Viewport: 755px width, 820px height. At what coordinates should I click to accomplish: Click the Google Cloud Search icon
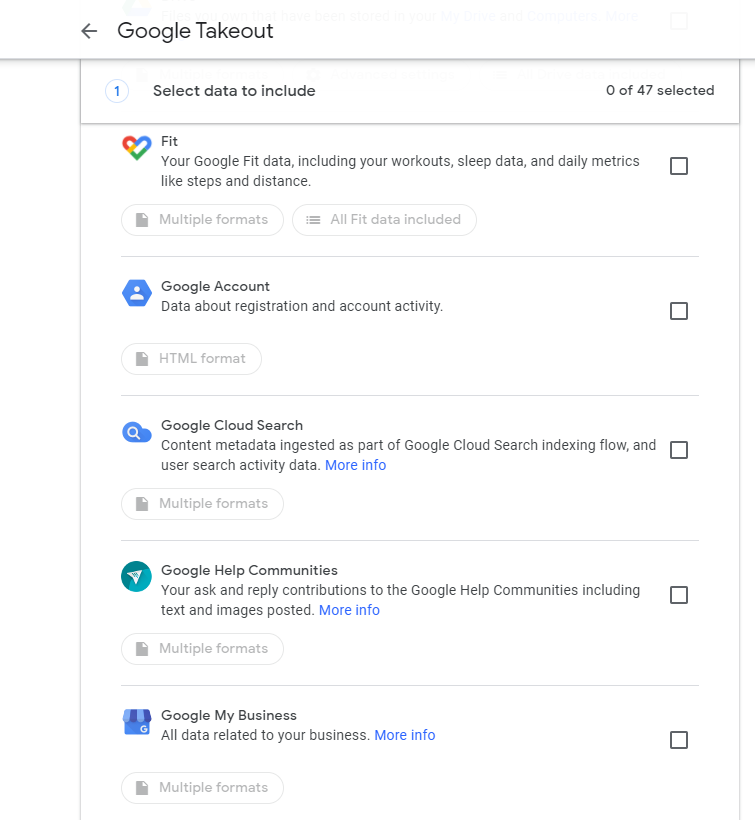(x=136, y=432)
